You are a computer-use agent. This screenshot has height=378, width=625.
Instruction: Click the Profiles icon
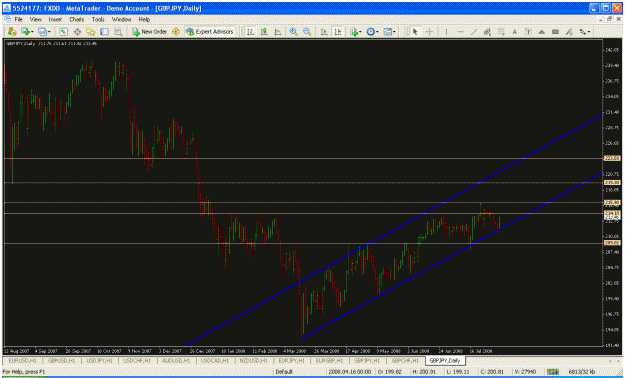[x=42, y=32]
